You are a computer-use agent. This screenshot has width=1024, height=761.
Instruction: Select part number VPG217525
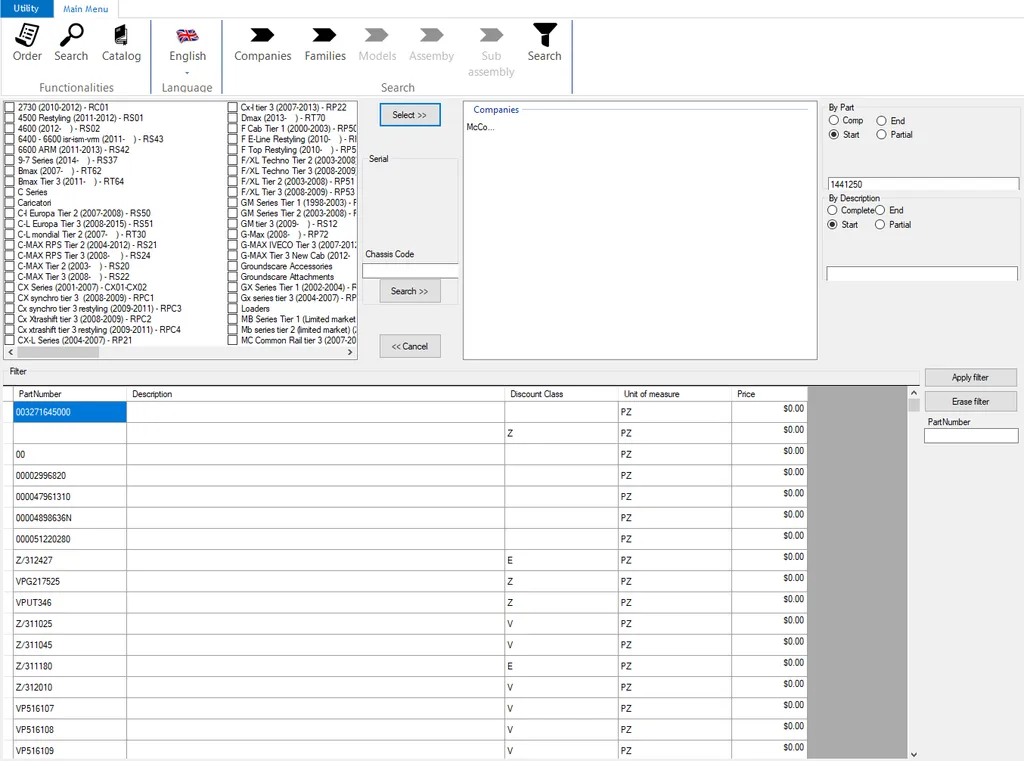click(70, 581)
